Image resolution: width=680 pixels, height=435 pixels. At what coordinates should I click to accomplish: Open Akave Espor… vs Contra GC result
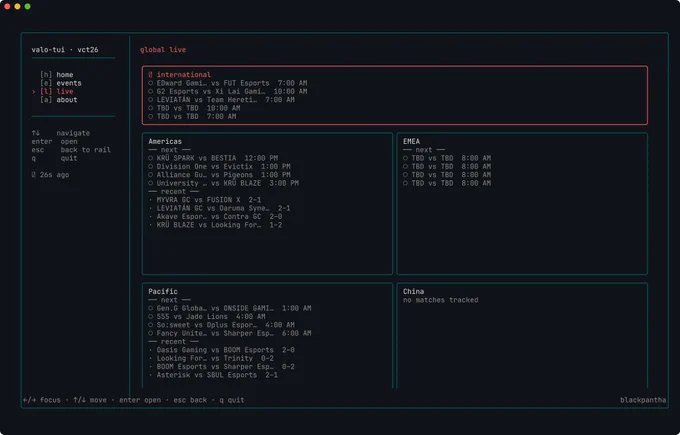coord(215,216)
